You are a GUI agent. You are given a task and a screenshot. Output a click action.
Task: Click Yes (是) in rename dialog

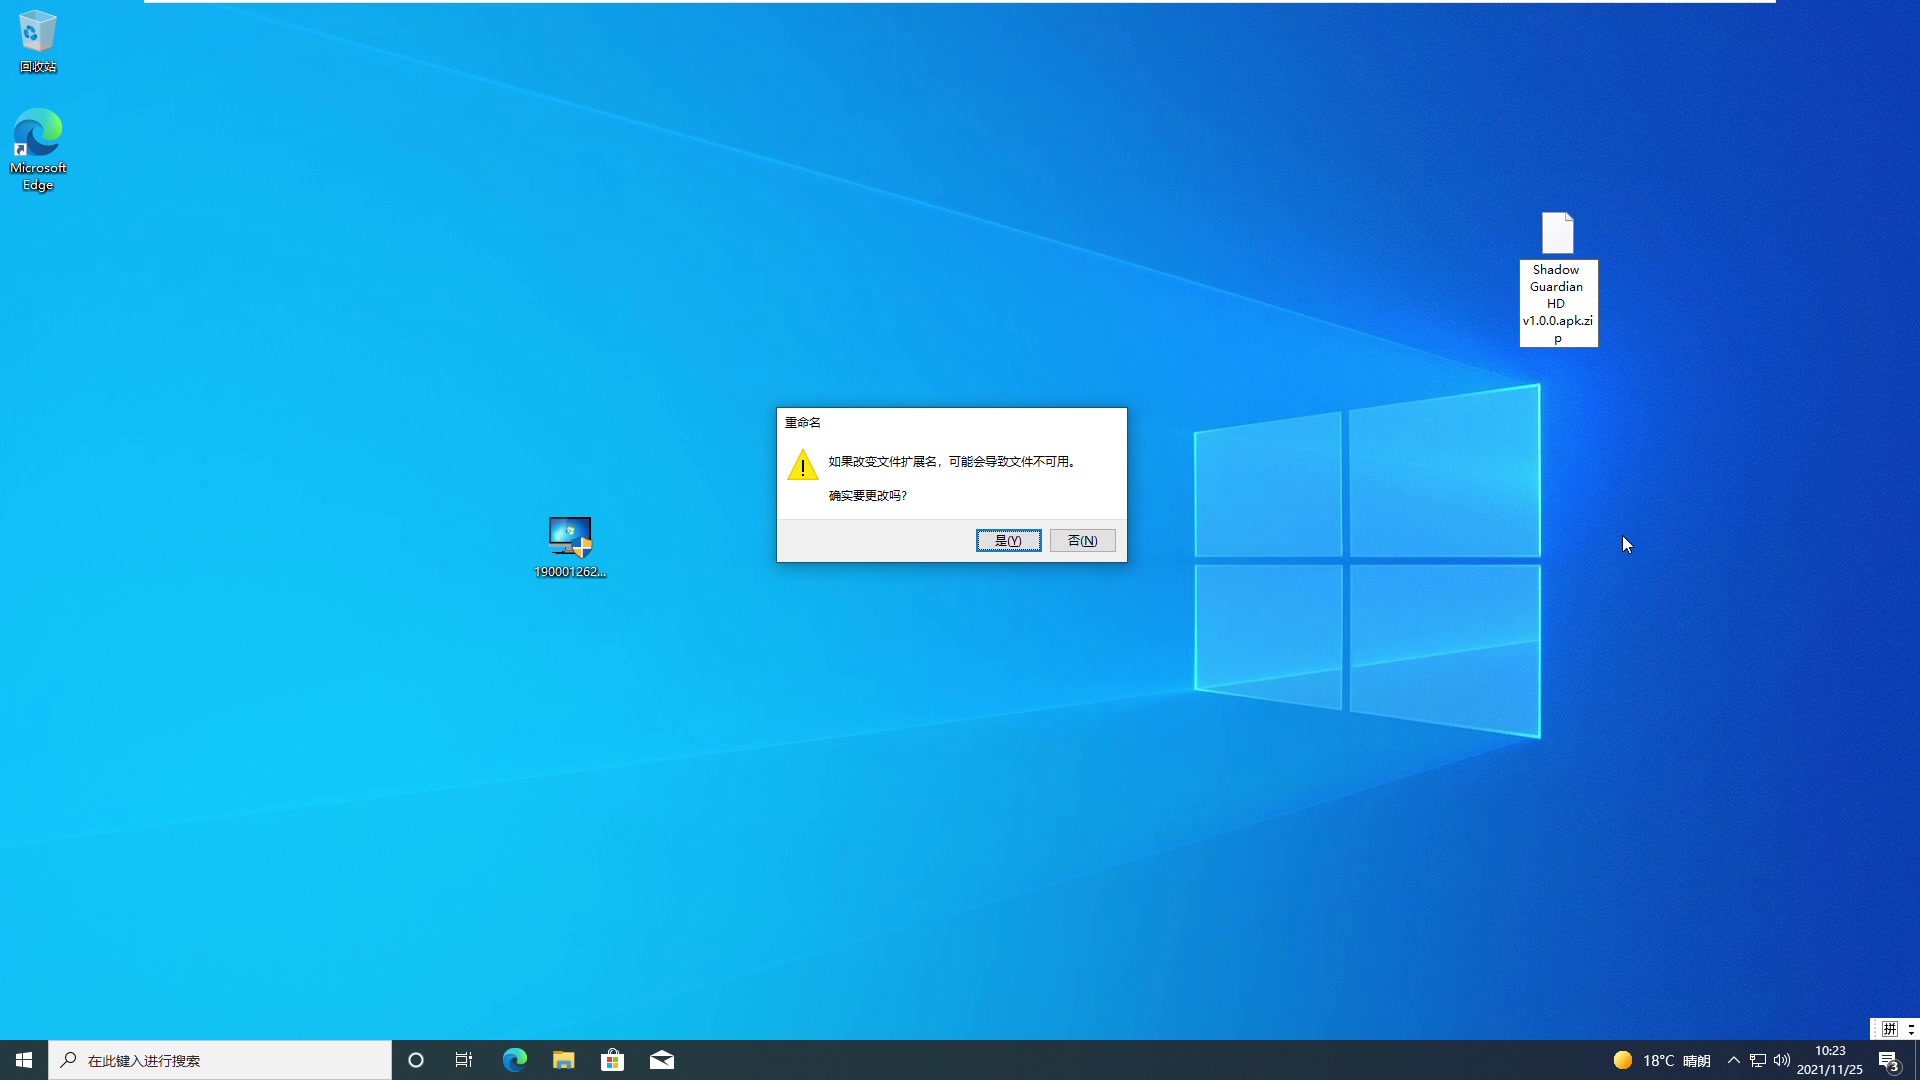pyautogui.click(x=1008, y=540)
